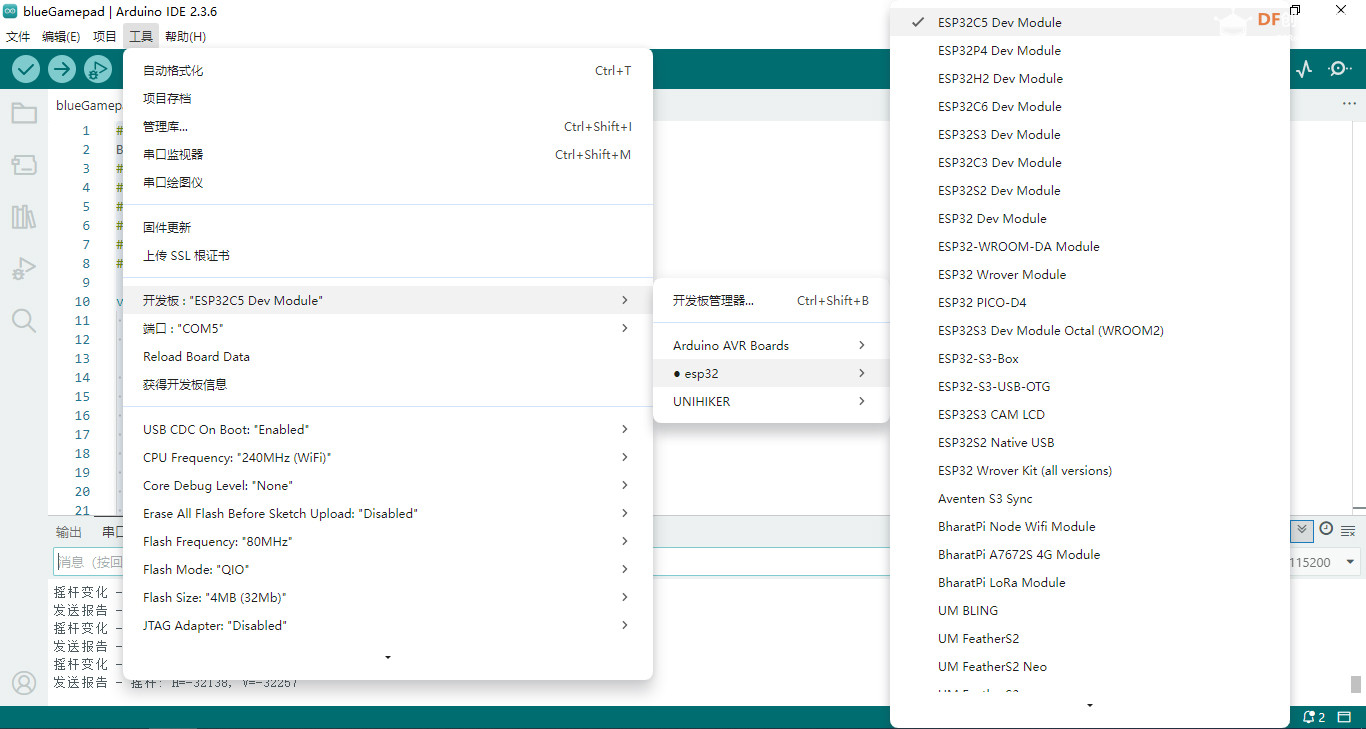Choose 串口监视器 from the Tools menu

click(x=173, y=154)
